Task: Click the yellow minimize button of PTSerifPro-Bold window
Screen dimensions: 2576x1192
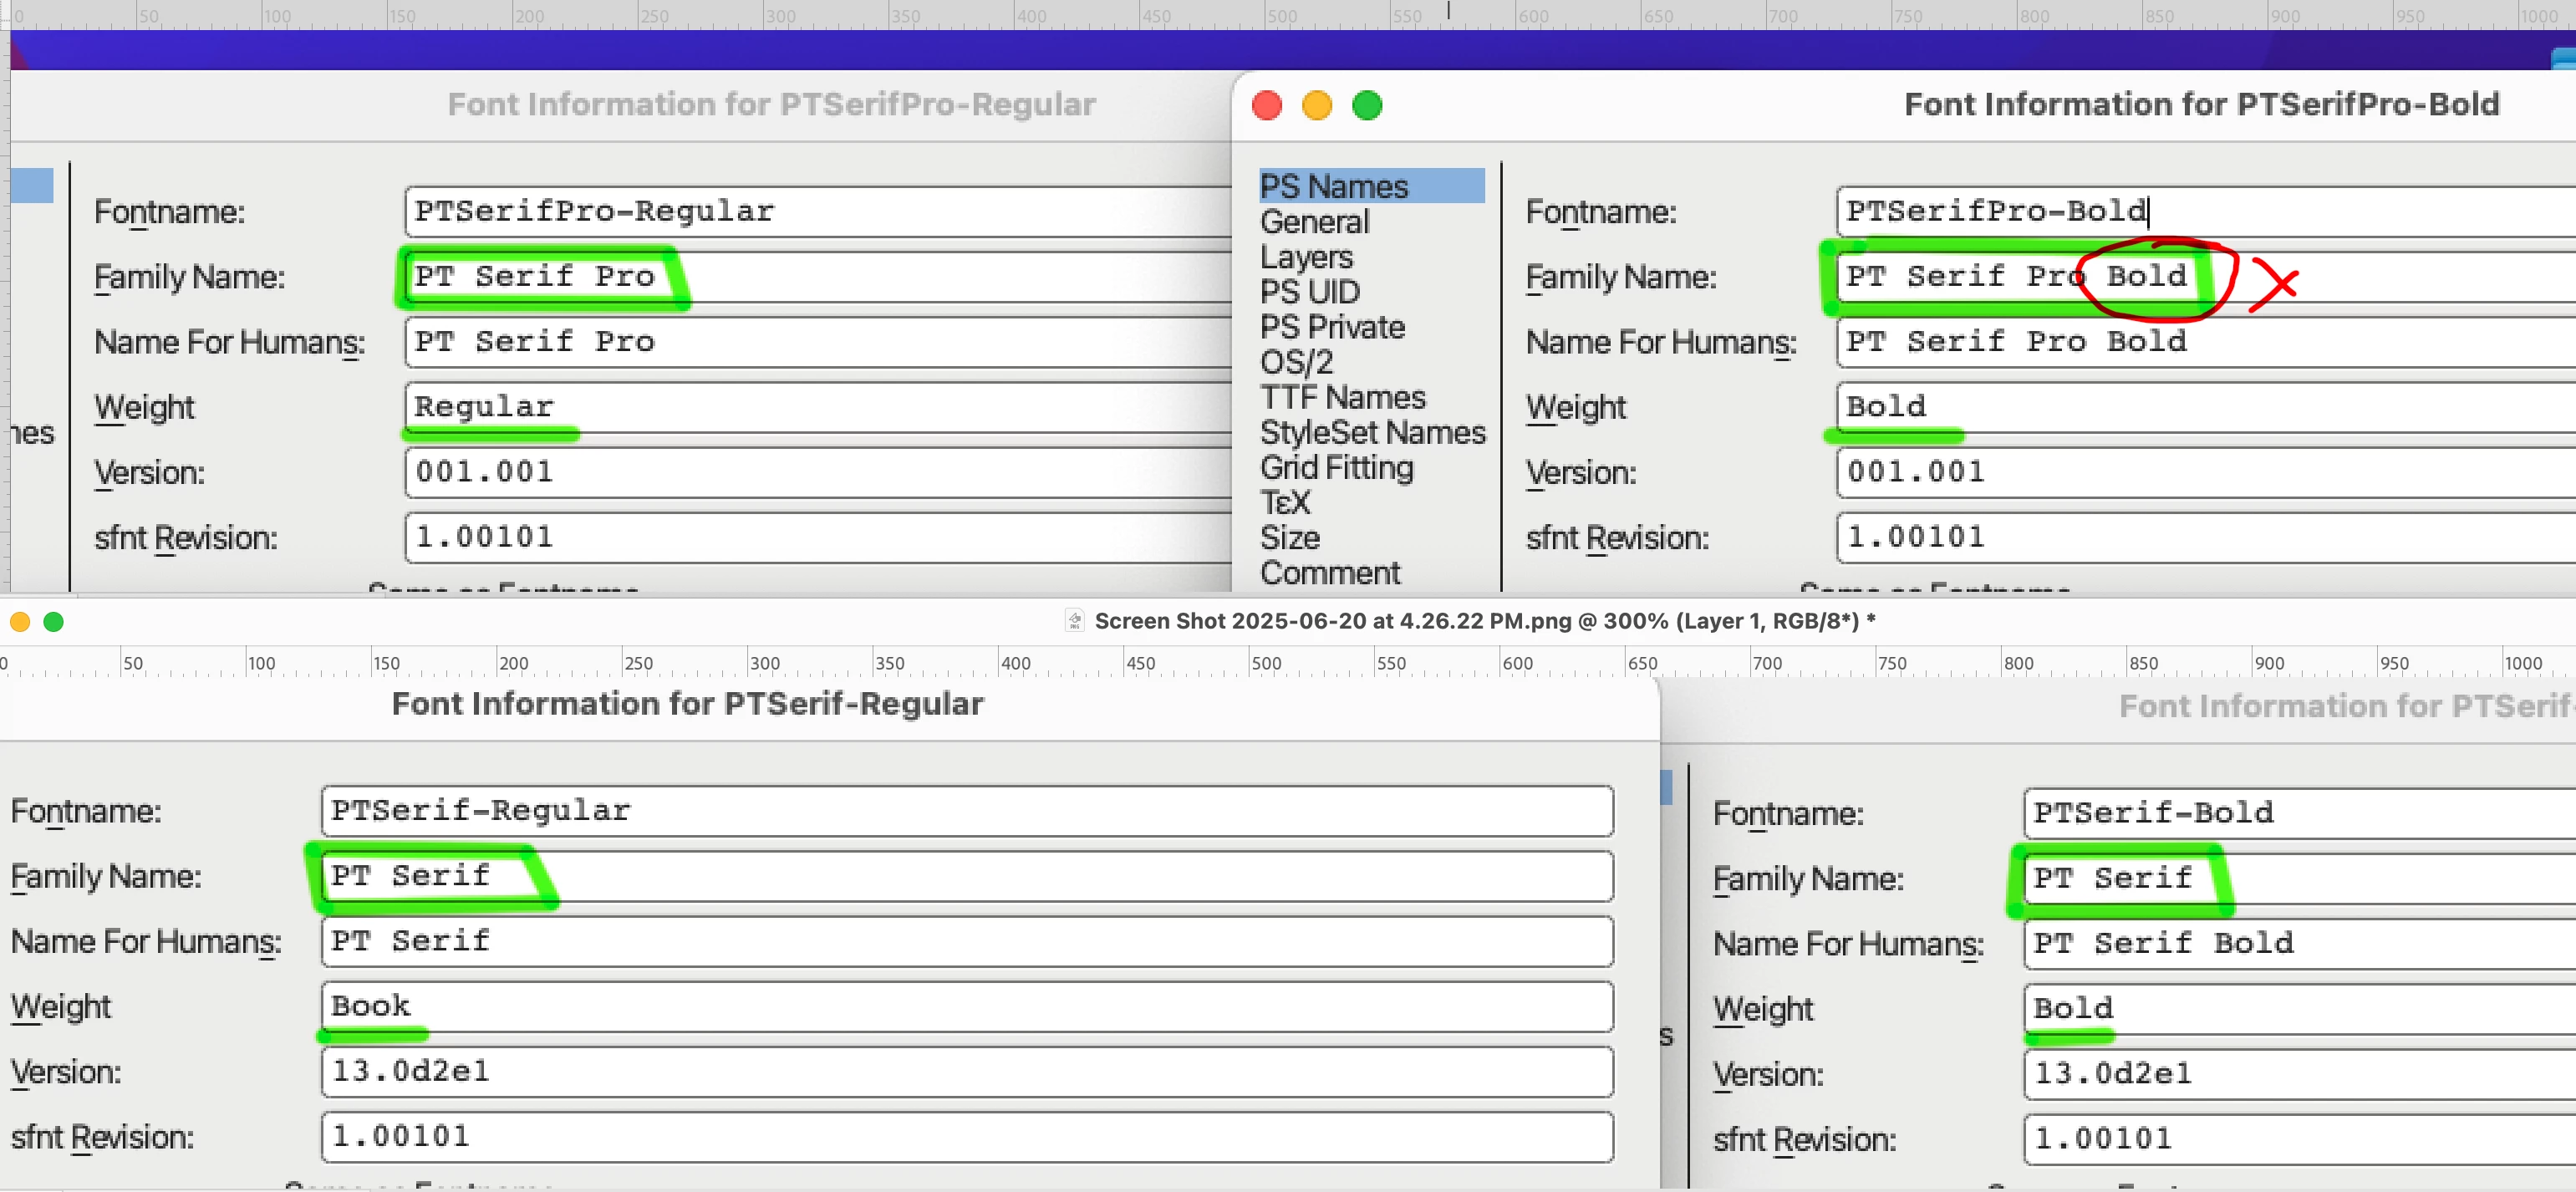Action: pos(1316,105)
